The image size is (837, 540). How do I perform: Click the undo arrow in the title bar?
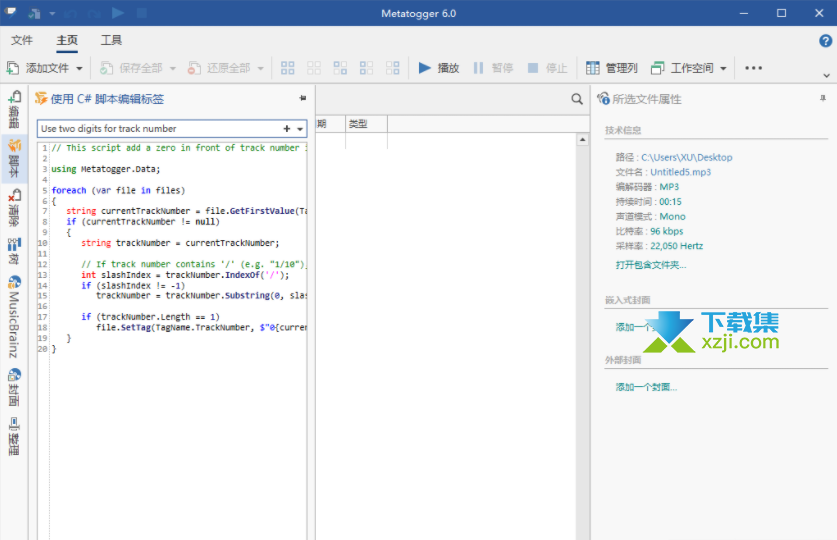(70, 13)
